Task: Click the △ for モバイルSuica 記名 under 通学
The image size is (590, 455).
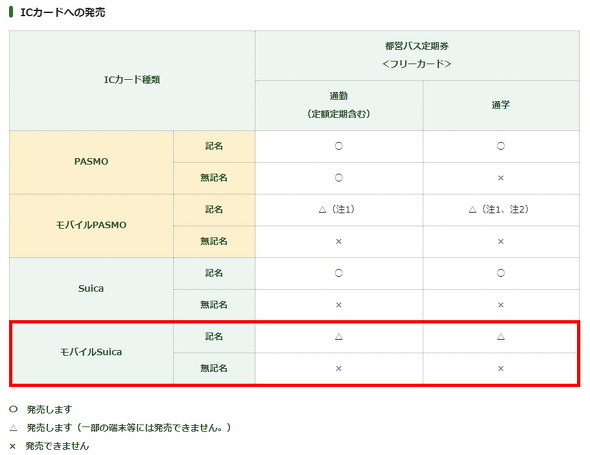Action: [501, 336]
